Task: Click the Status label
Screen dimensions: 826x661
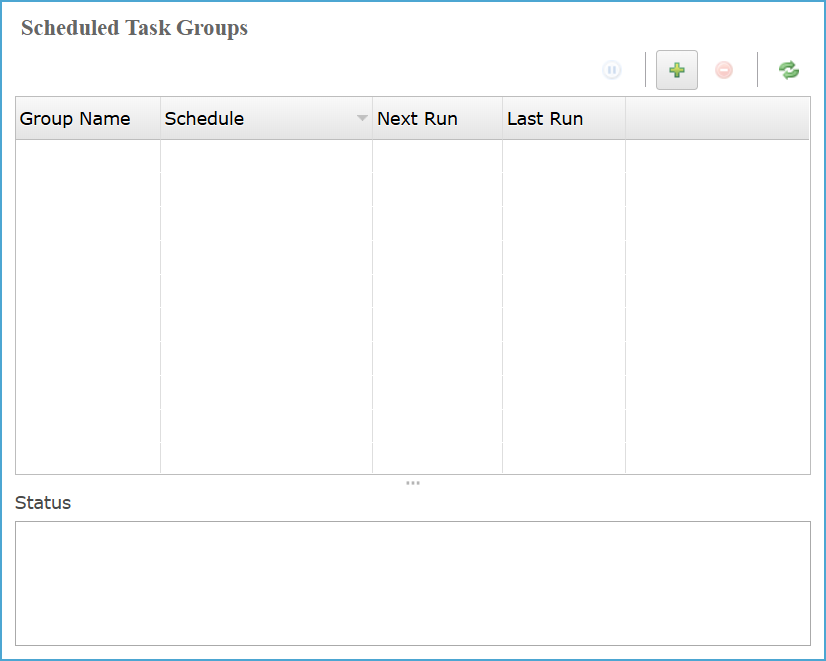Action: pyautogui.click(x=43, y=503)
